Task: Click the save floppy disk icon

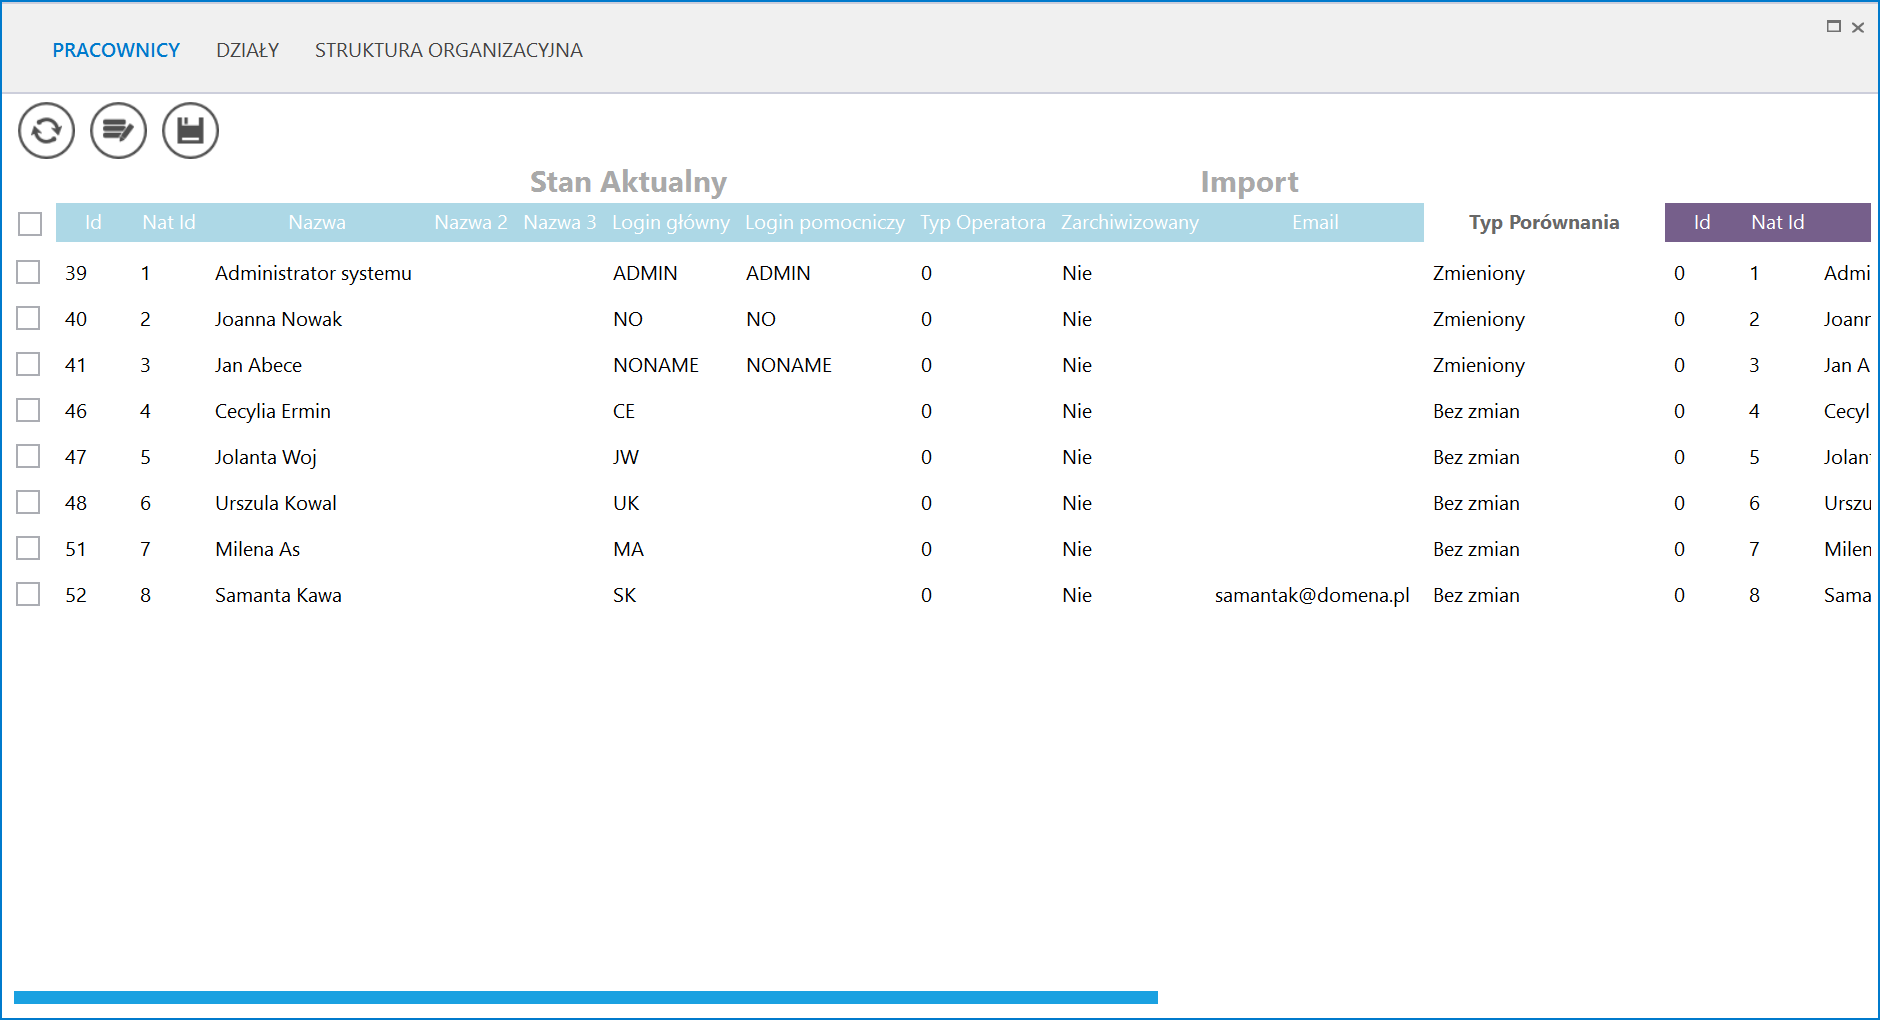Action: (190, 131)
